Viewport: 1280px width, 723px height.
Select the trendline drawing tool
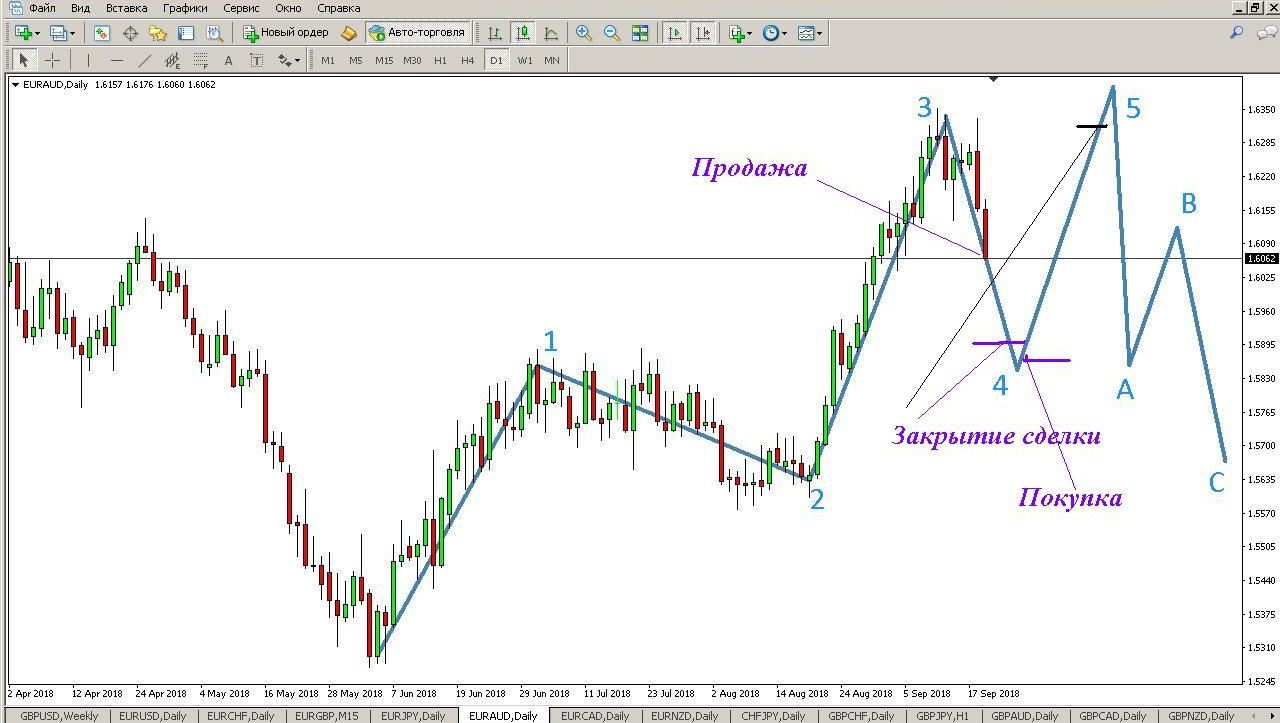tap(144, 60)
